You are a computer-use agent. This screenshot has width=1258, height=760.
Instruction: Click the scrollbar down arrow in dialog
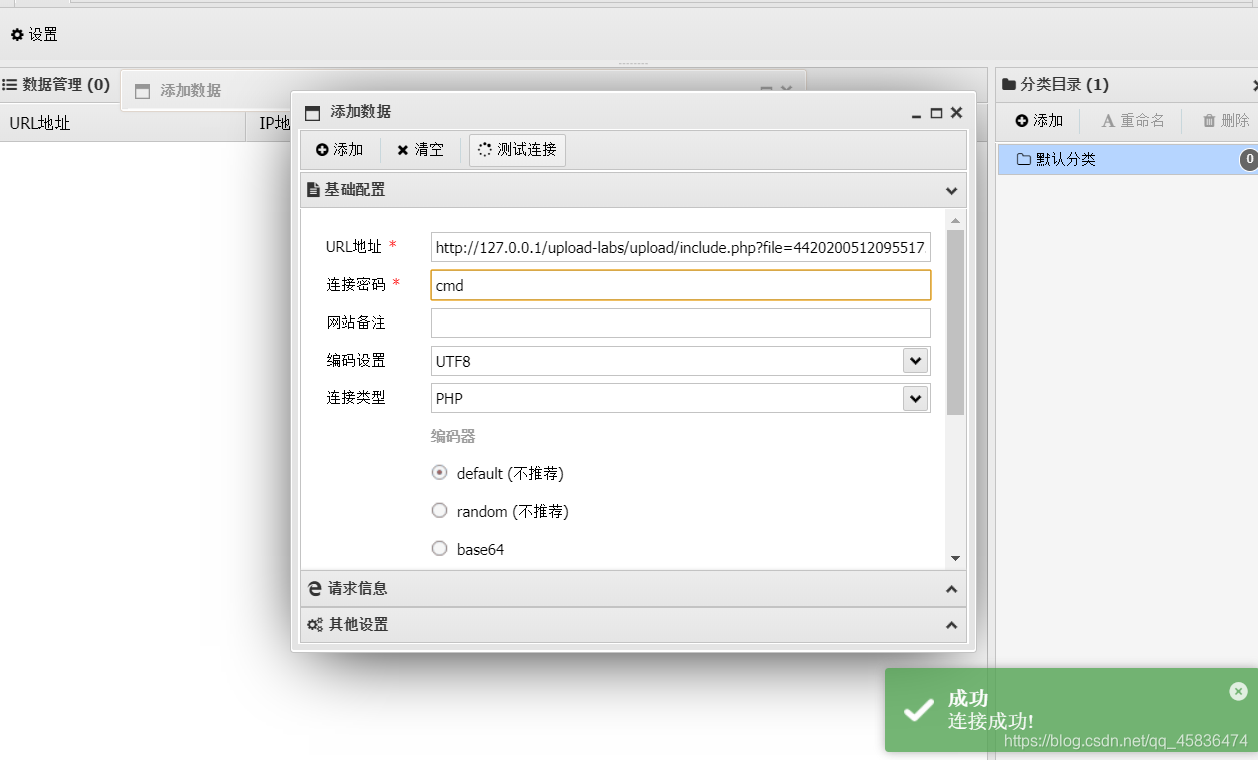pos(955,558)
